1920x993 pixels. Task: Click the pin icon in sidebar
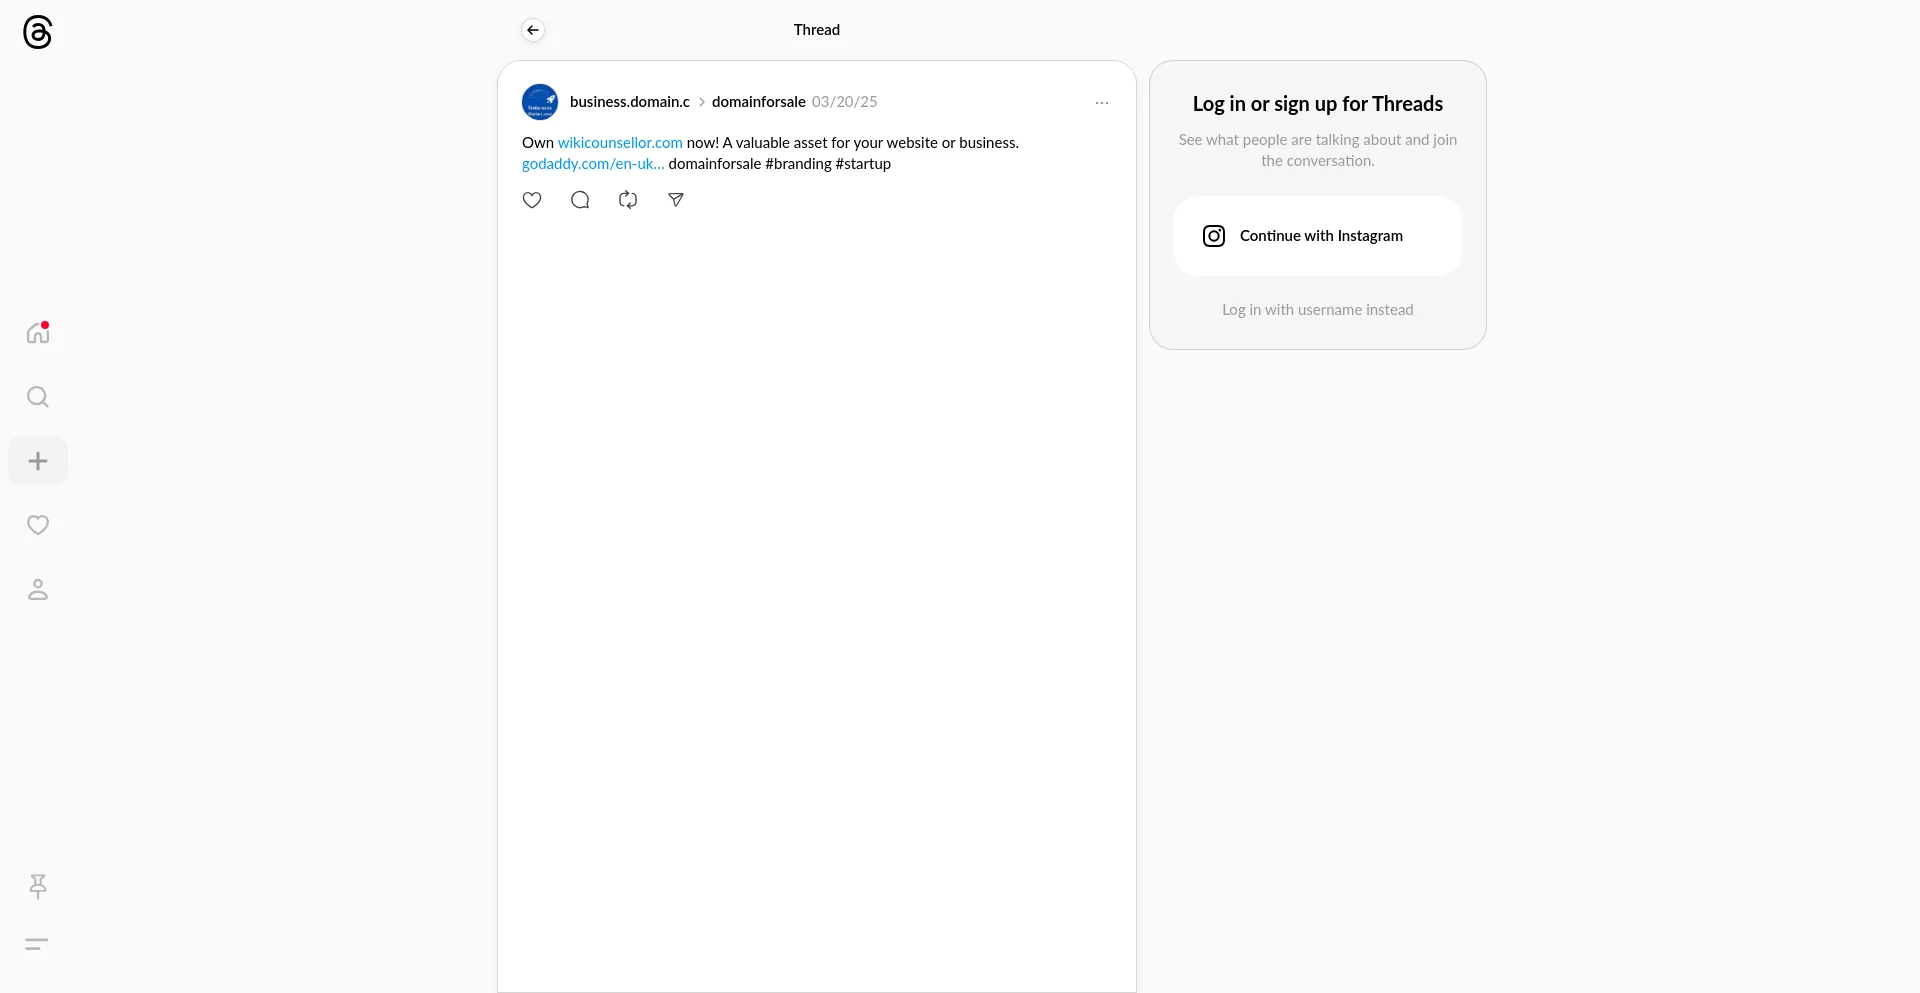pos(38,886)
